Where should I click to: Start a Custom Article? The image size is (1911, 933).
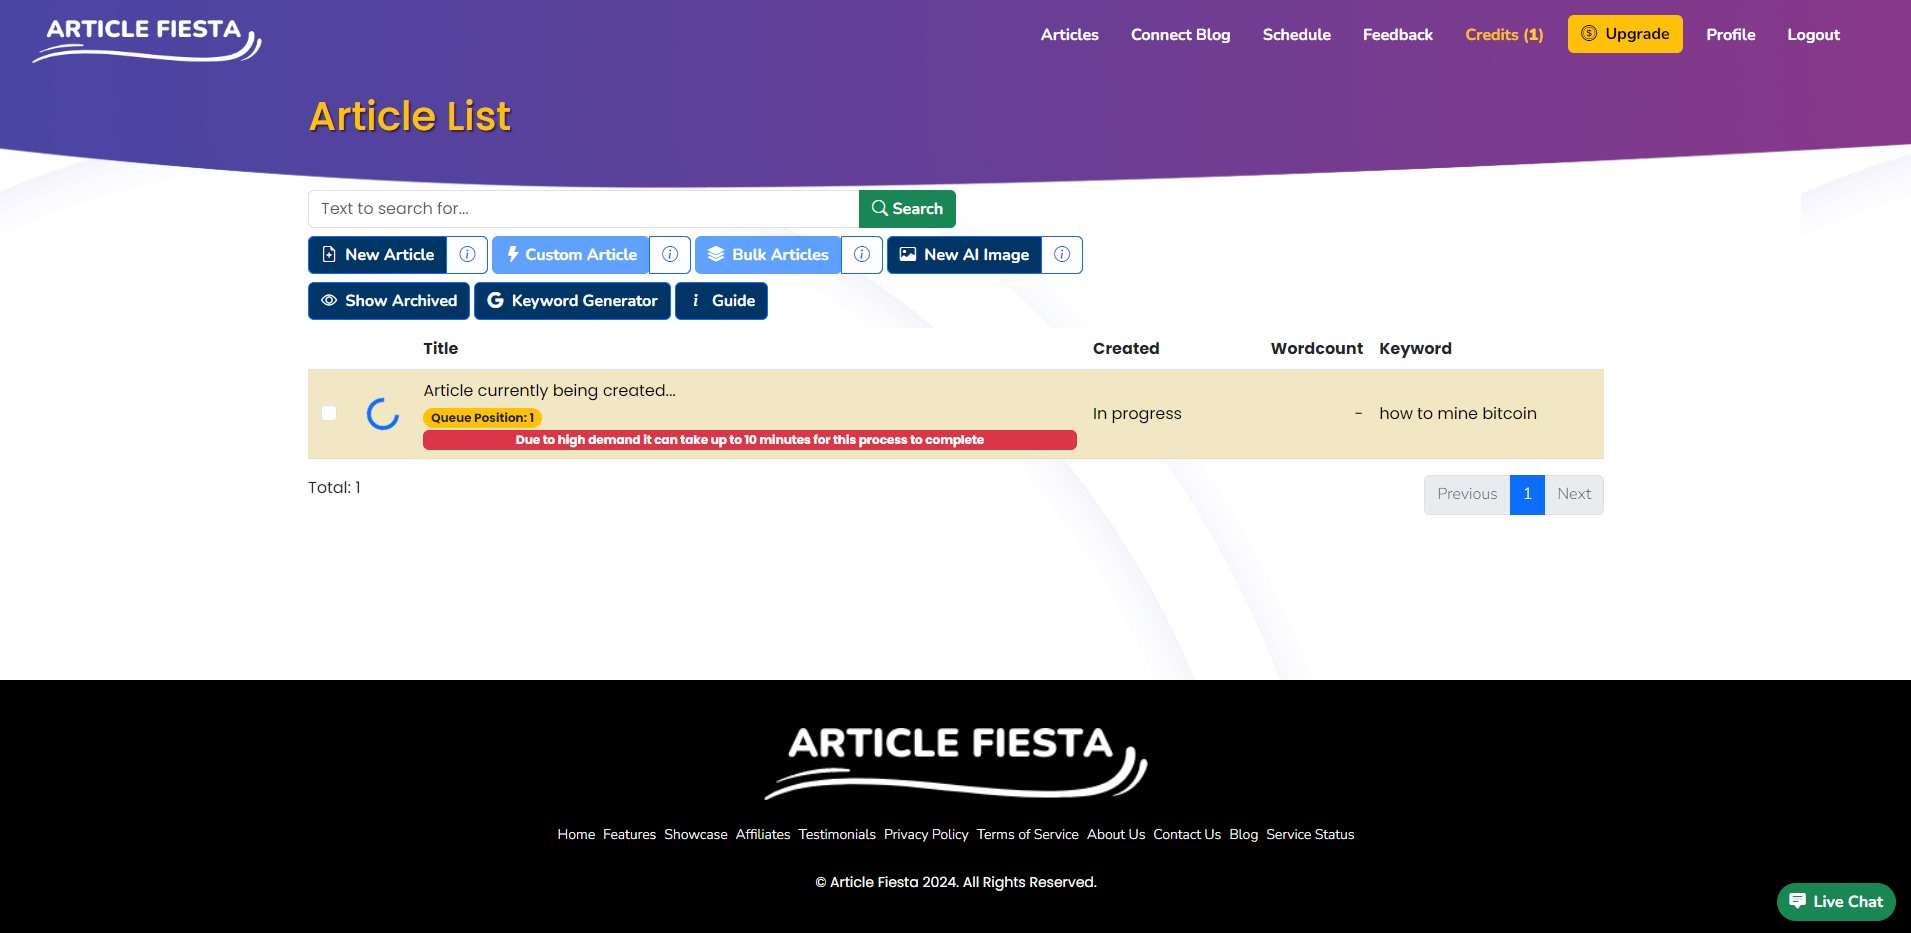coord(571,255)
